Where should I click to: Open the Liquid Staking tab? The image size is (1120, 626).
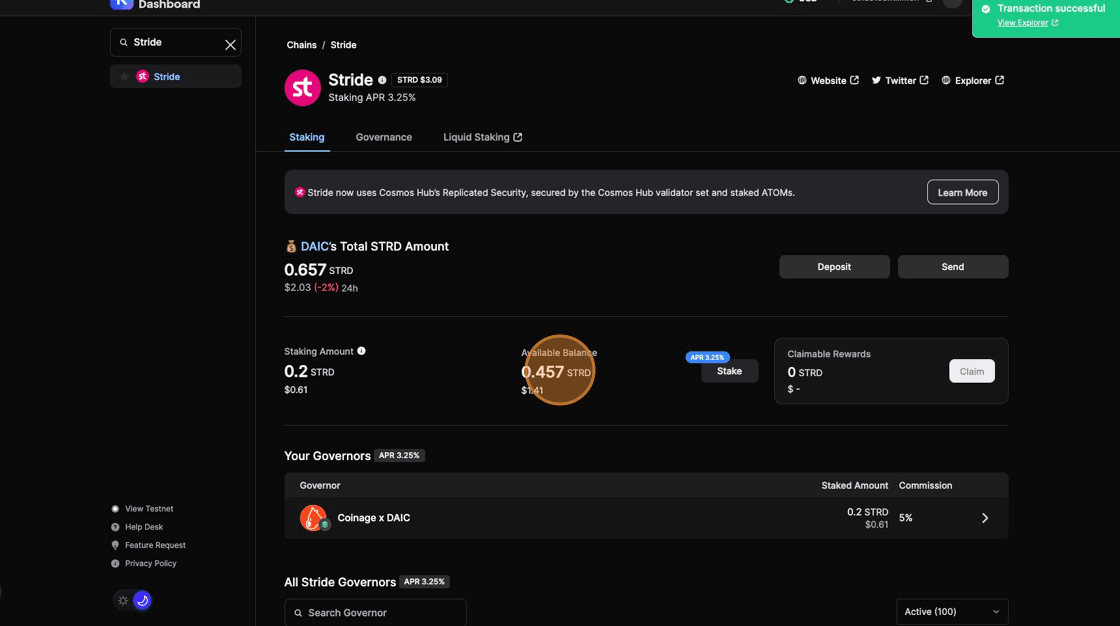[482, 137]
